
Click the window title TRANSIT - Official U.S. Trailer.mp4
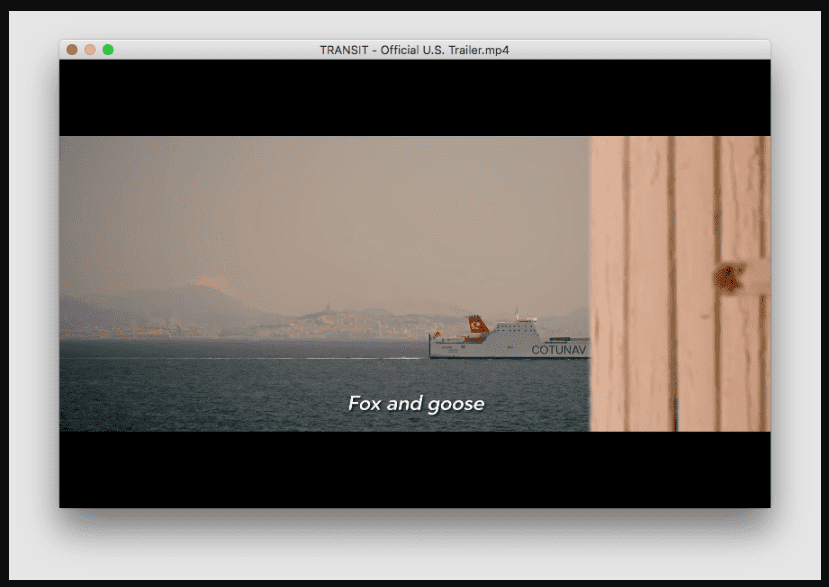pos(414,50)
